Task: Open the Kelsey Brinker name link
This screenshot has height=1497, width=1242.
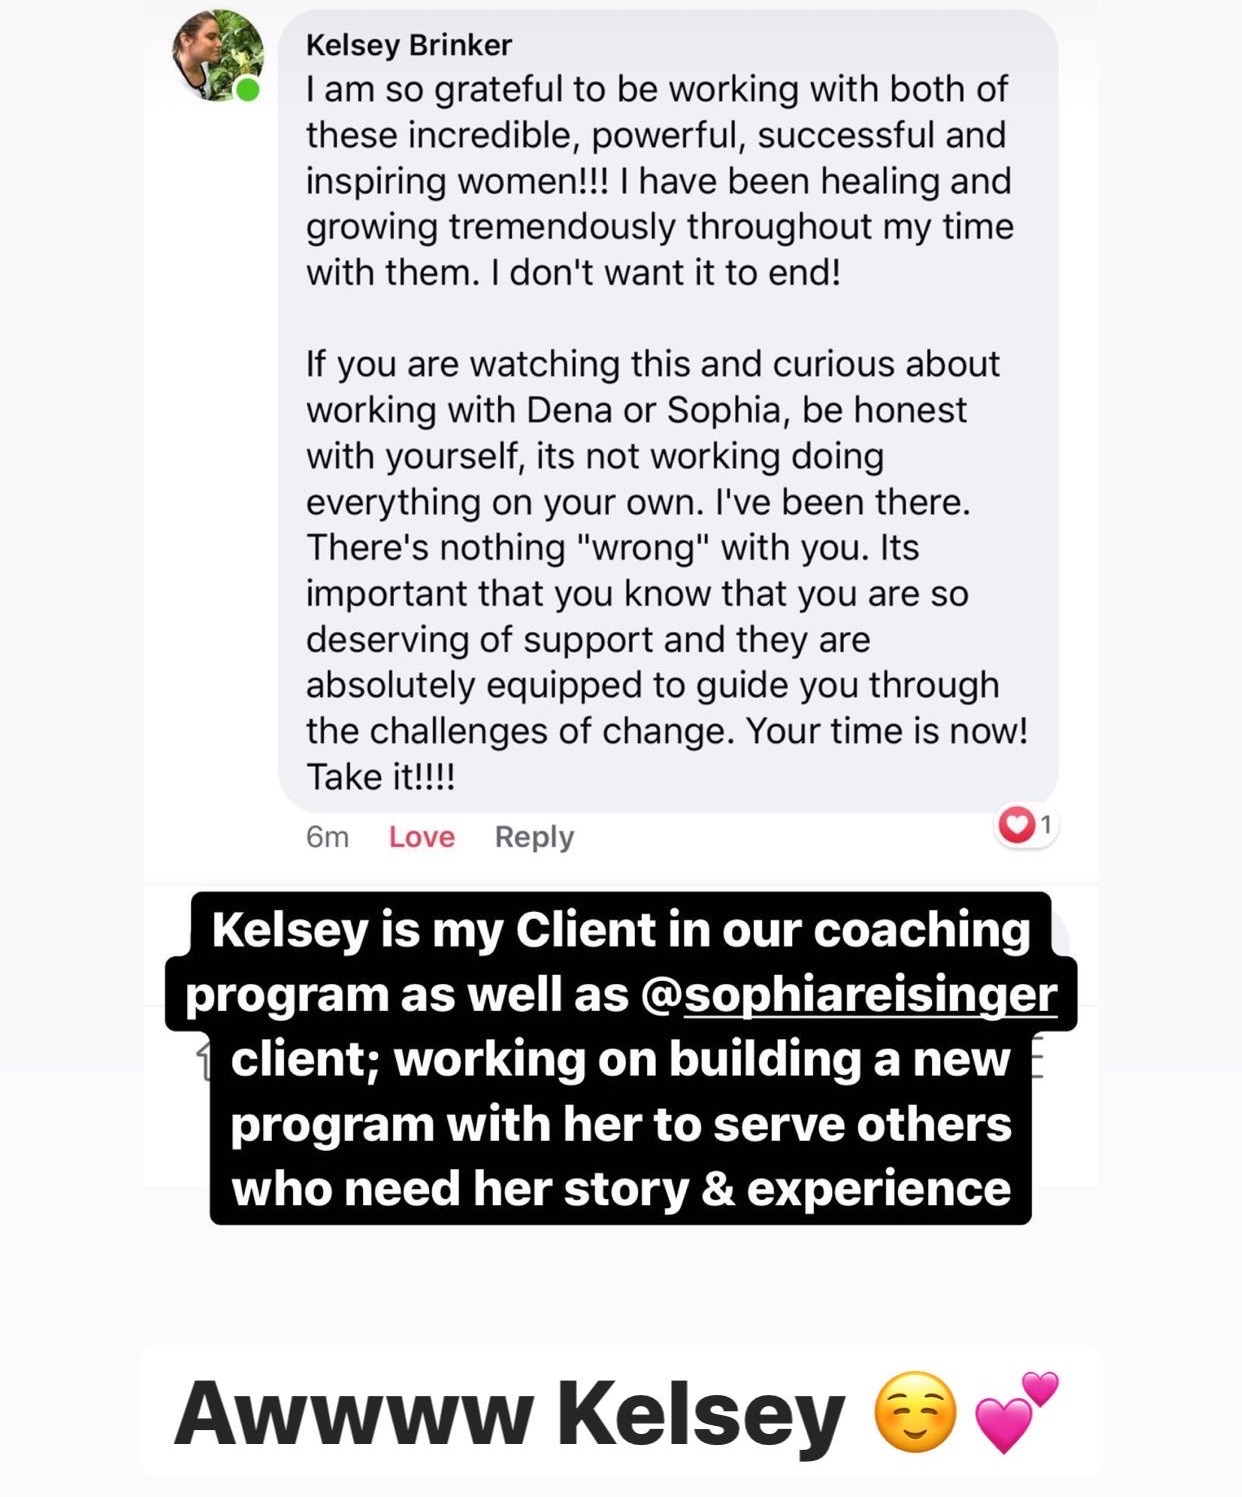Action: tap(409, 45)
